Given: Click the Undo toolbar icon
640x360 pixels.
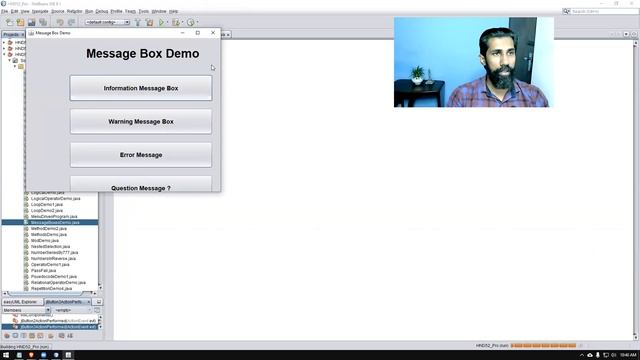Looking at the screenshot, I should click(x=60, y=22).
